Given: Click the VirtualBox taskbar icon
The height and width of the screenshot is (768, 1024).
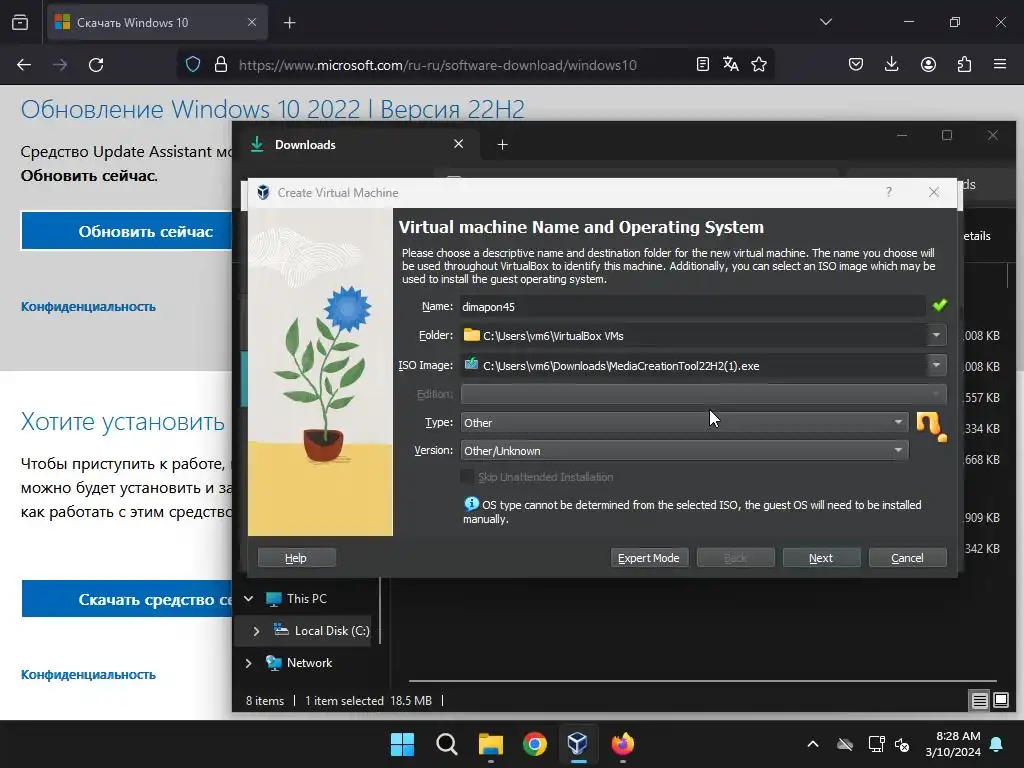Looking at the screenshot, I should [x=578, y=744].
